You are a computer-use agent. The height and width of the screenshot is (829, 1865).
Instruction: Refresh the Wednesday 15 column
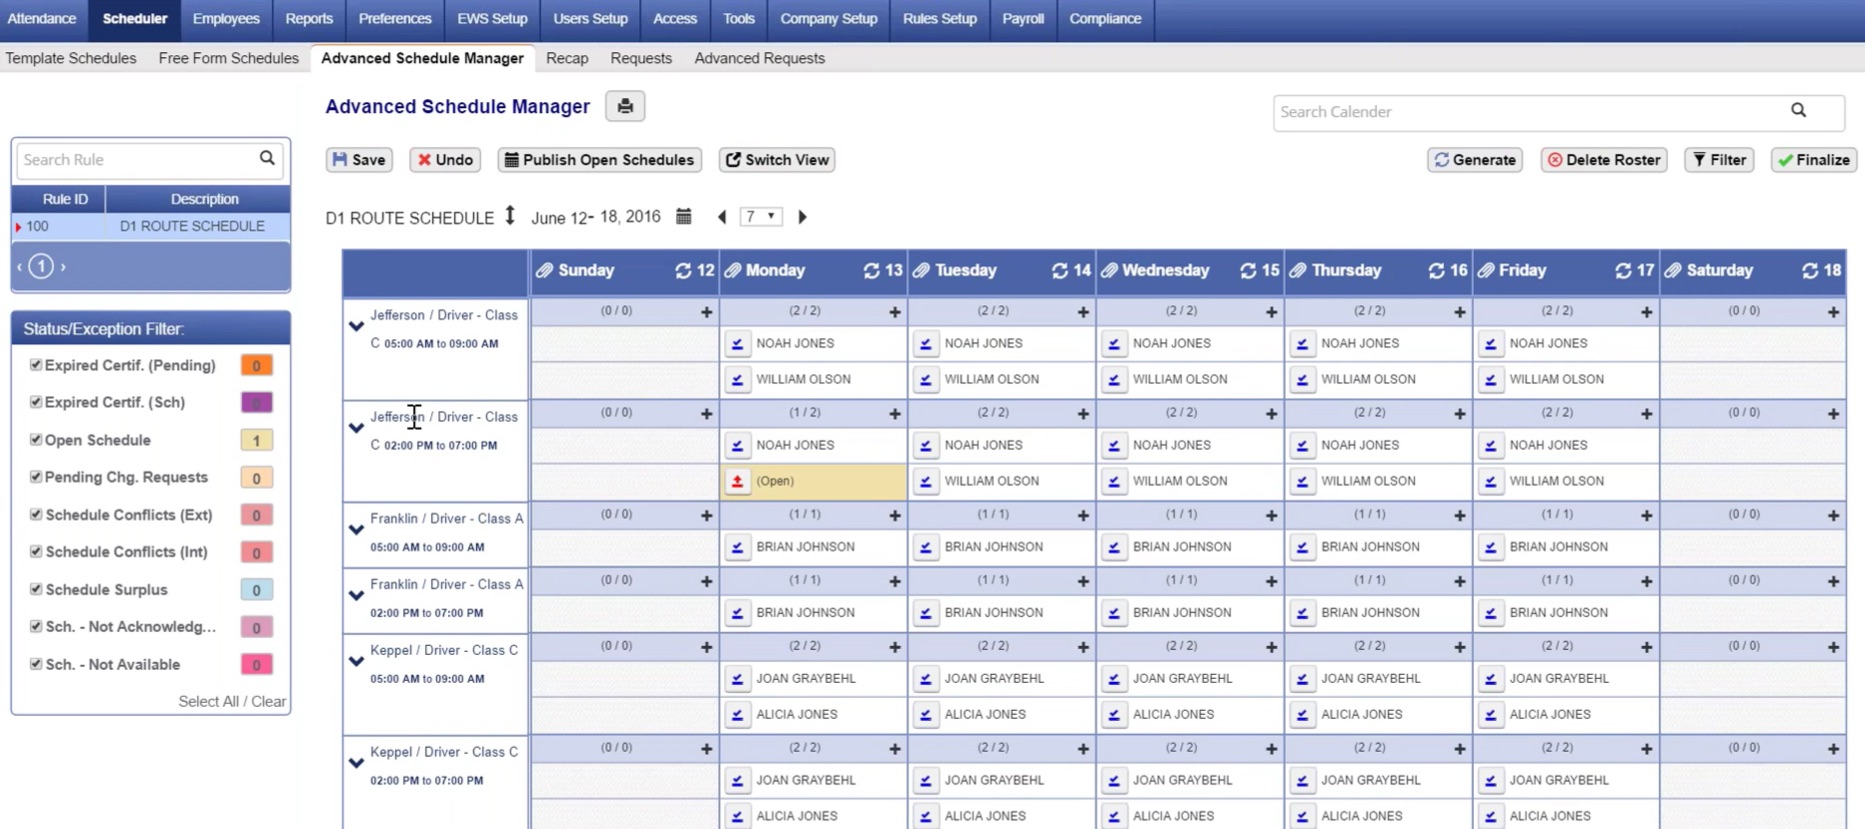click(x=1248, y=270)
